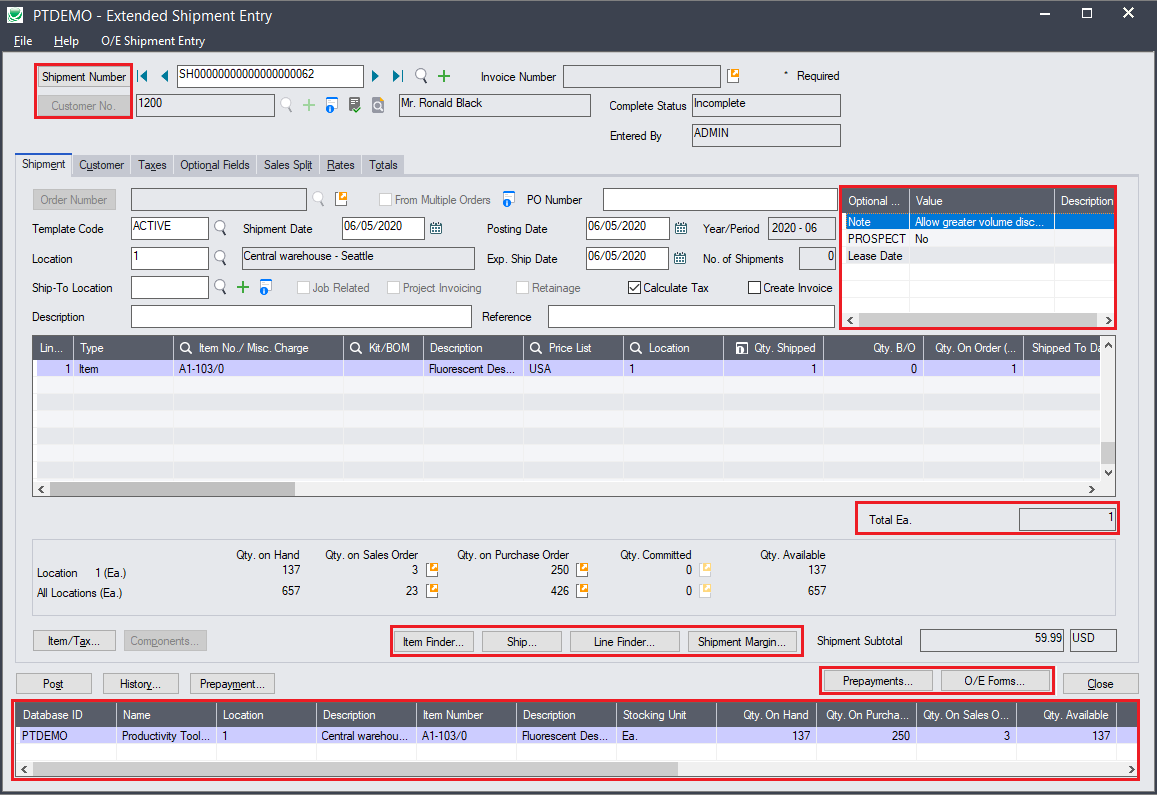Open the info icon beside PO Number
Screen dimensions: 1157x795
pyautogui.click(x=508, y=199)
